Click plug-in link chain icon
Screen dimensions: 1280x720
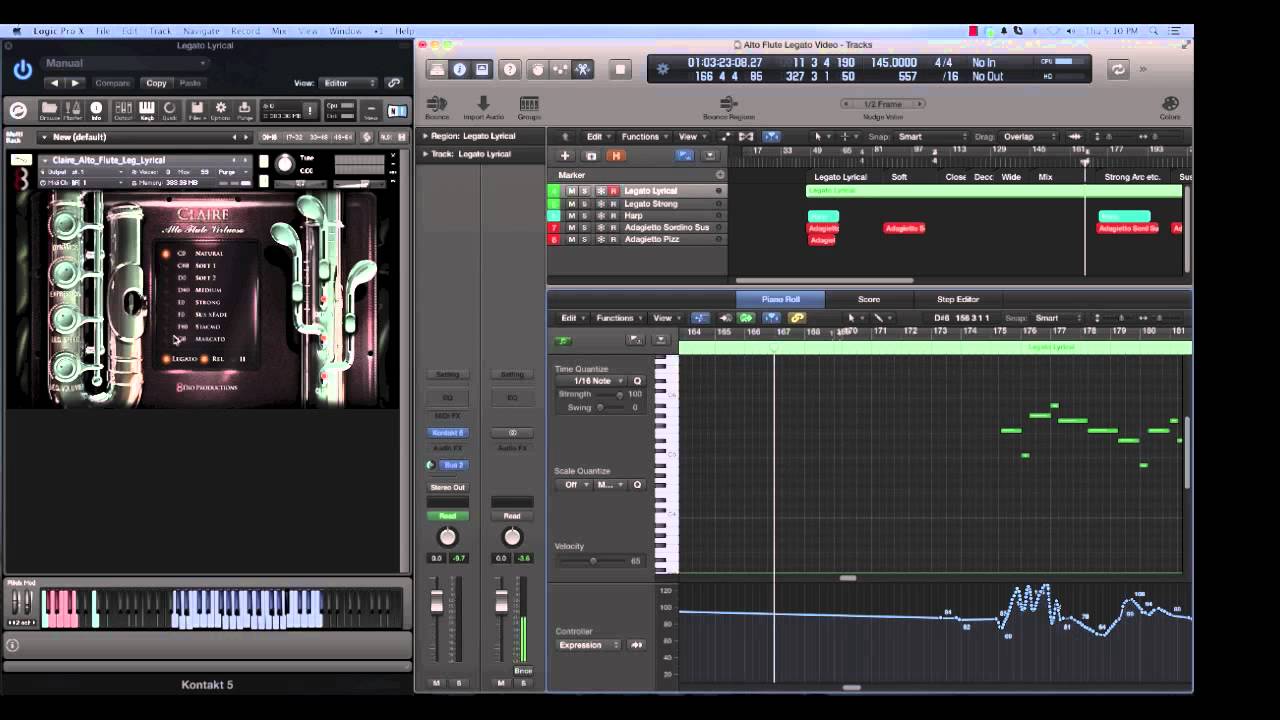click(x=394, y=83)
